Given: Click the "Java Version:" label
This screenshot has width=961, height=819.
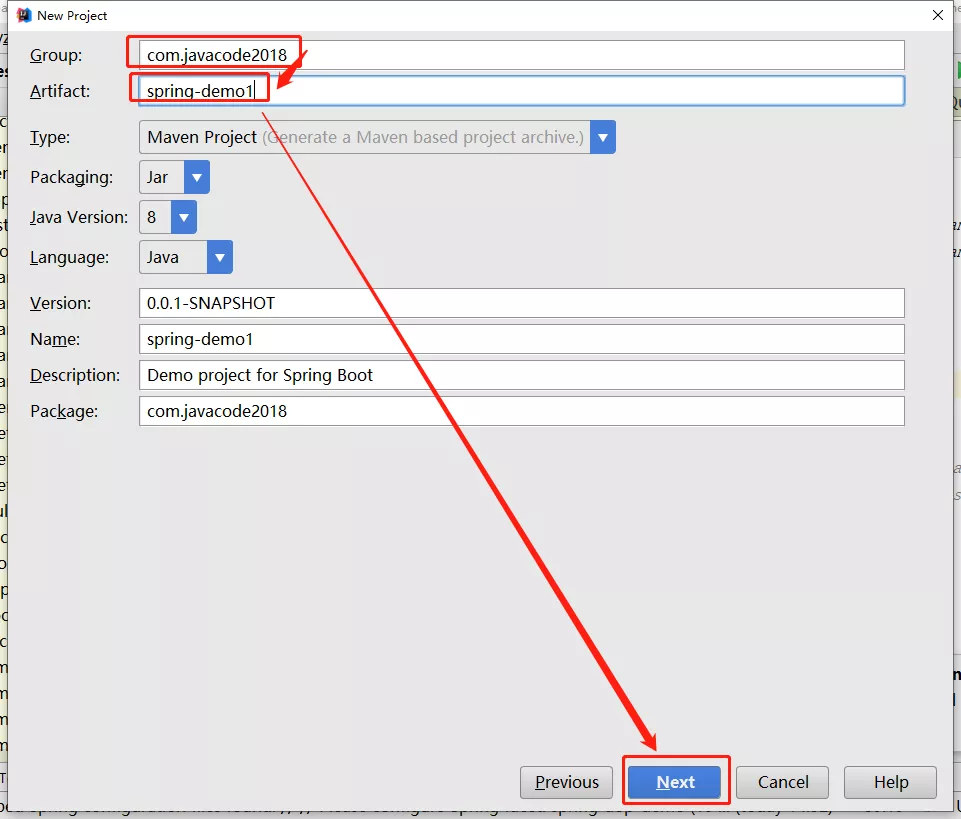Looking at the screenshot, I should click(79, 217).
